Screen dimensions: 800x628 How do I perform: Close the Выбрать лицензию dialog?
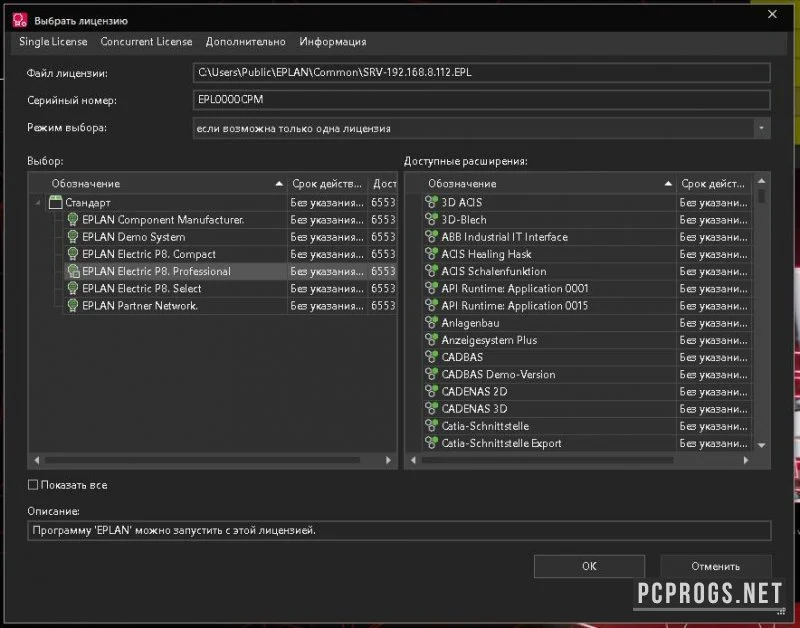pos(772,15)
